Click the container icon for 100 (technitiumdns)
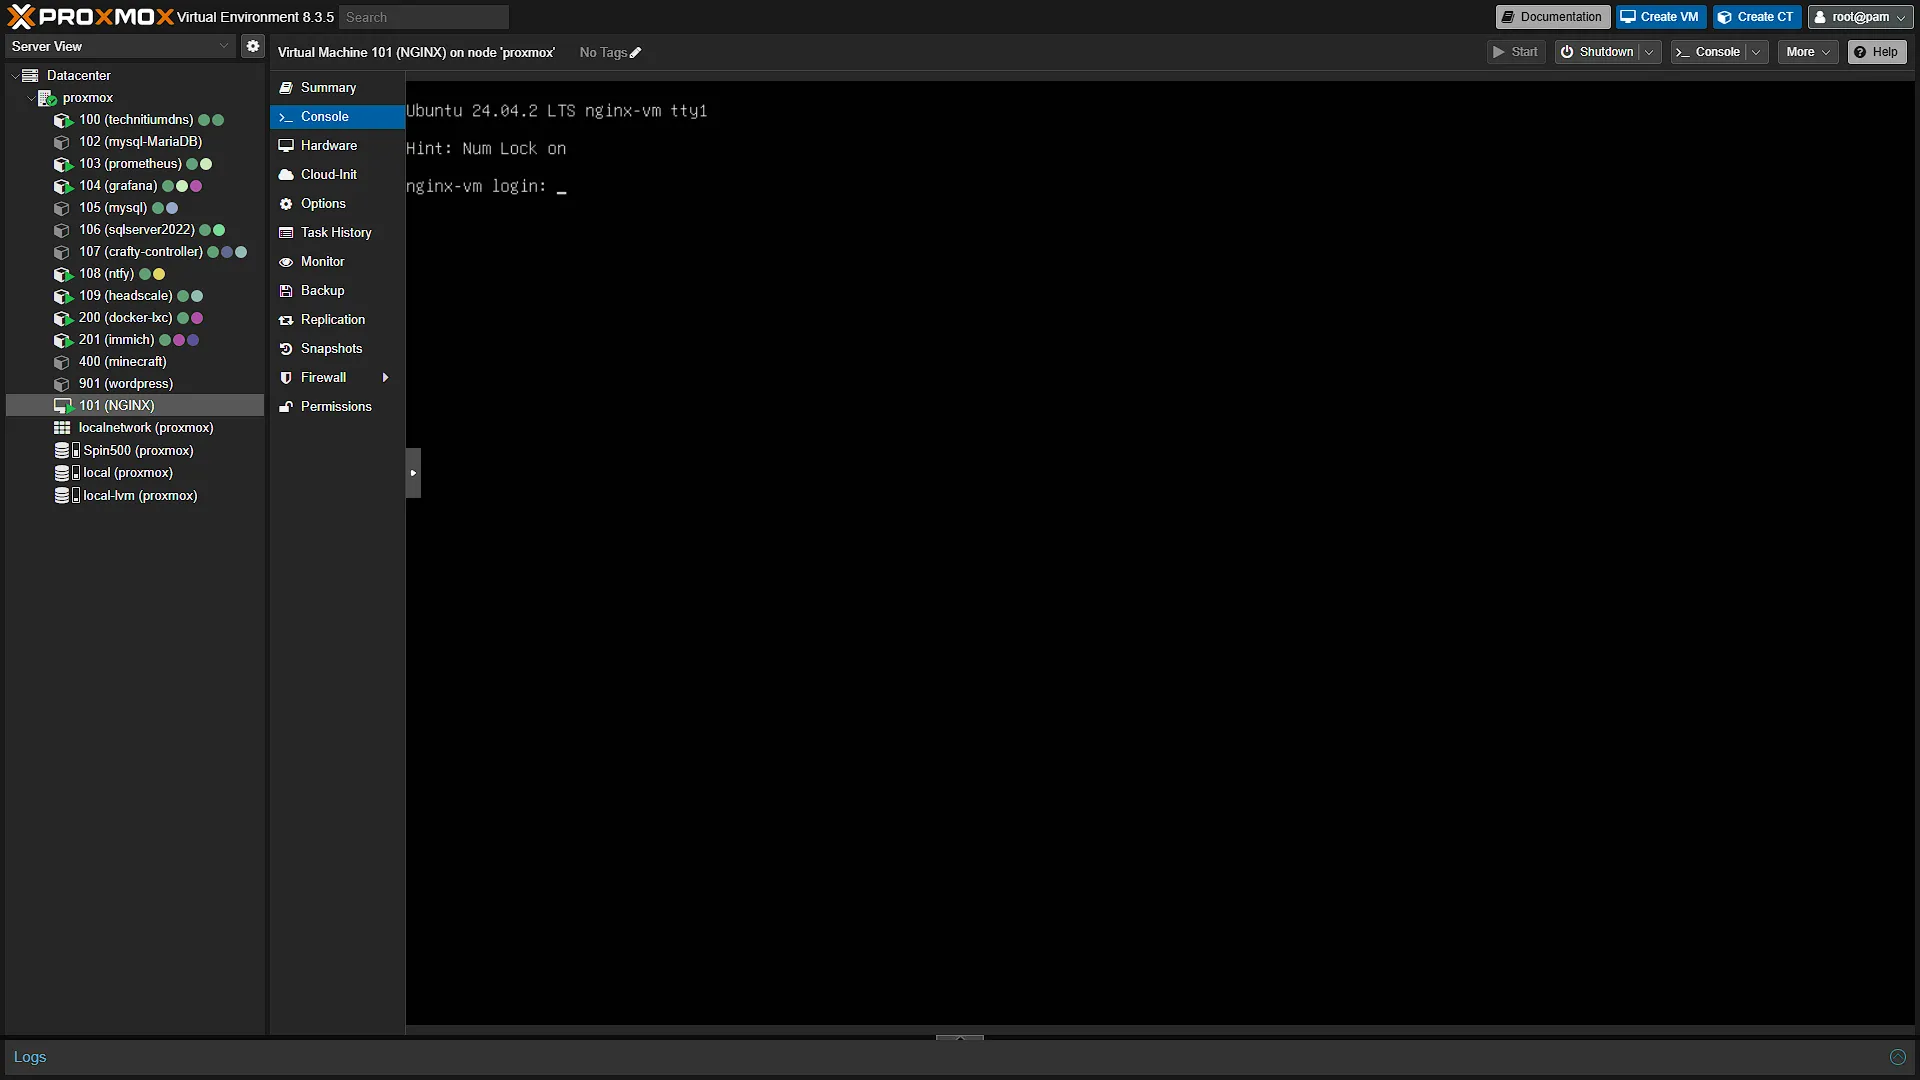 [x=63, y=120]
